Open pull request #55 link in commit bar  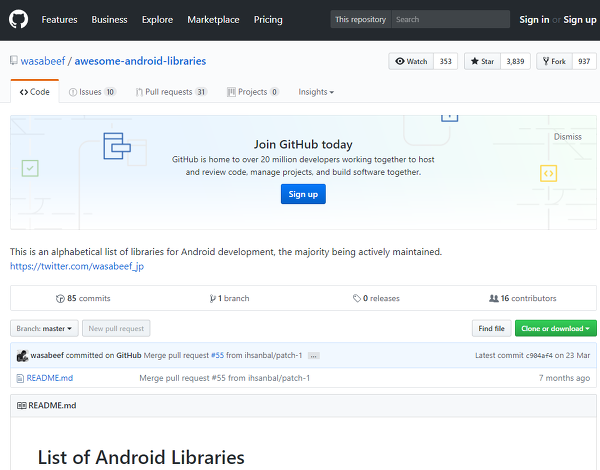point(217,355)
